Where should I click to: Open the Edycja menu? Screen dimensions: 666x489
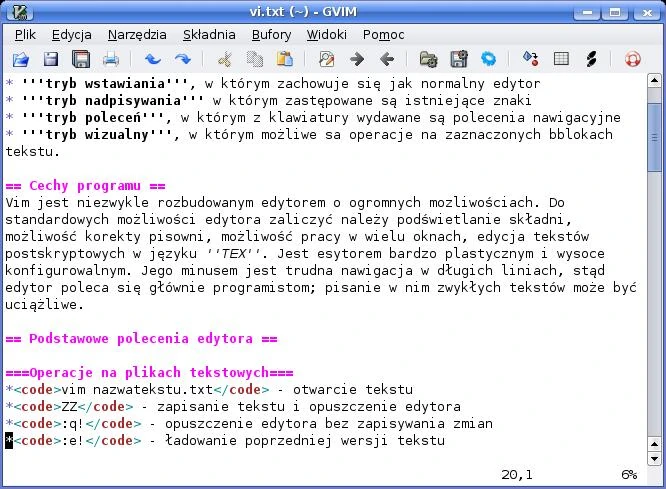(71, 35)
